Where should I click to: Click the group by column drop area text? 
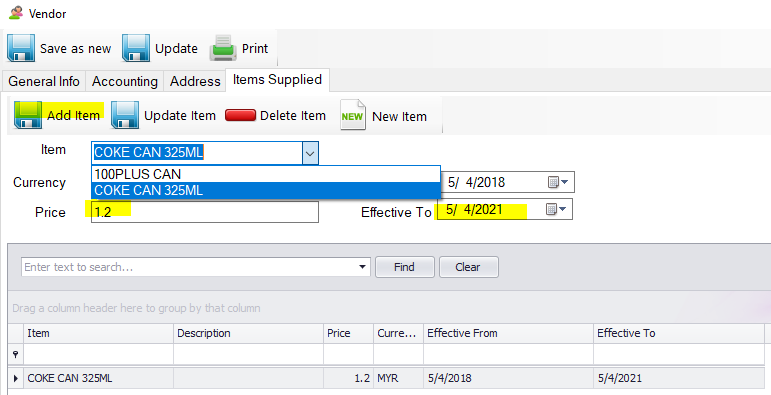pyautogui.click(x=136, y=308)
